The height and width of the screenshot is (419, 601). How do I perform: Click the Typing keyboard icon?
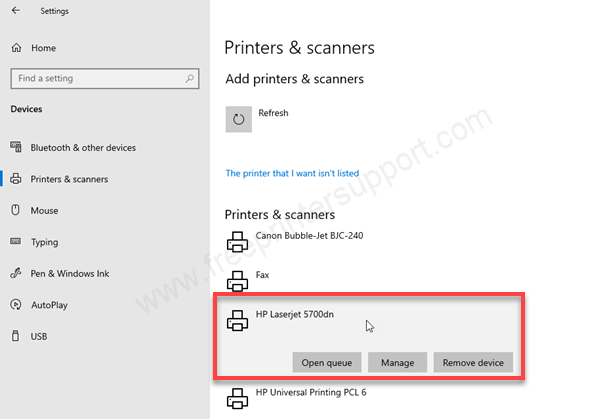pos(16,242)
